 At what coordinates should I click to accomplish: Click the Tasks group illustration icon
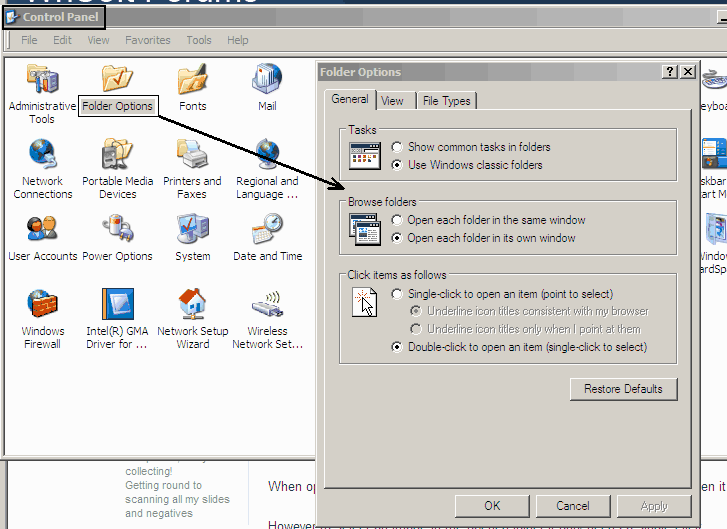click(x=365, y=156)
